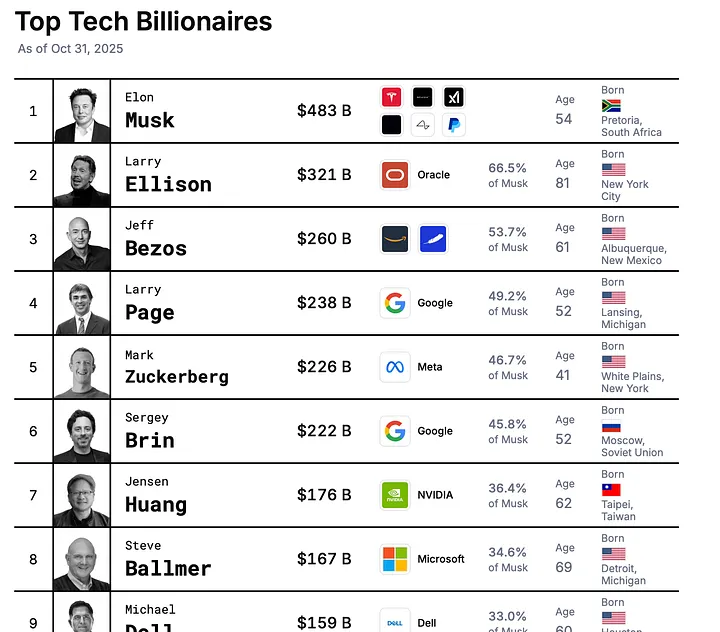Viewport: 720px width, 632px height.
Task: Click the Blue Origin feather icon
Action: pyautogui.click(x=433, y=239)
